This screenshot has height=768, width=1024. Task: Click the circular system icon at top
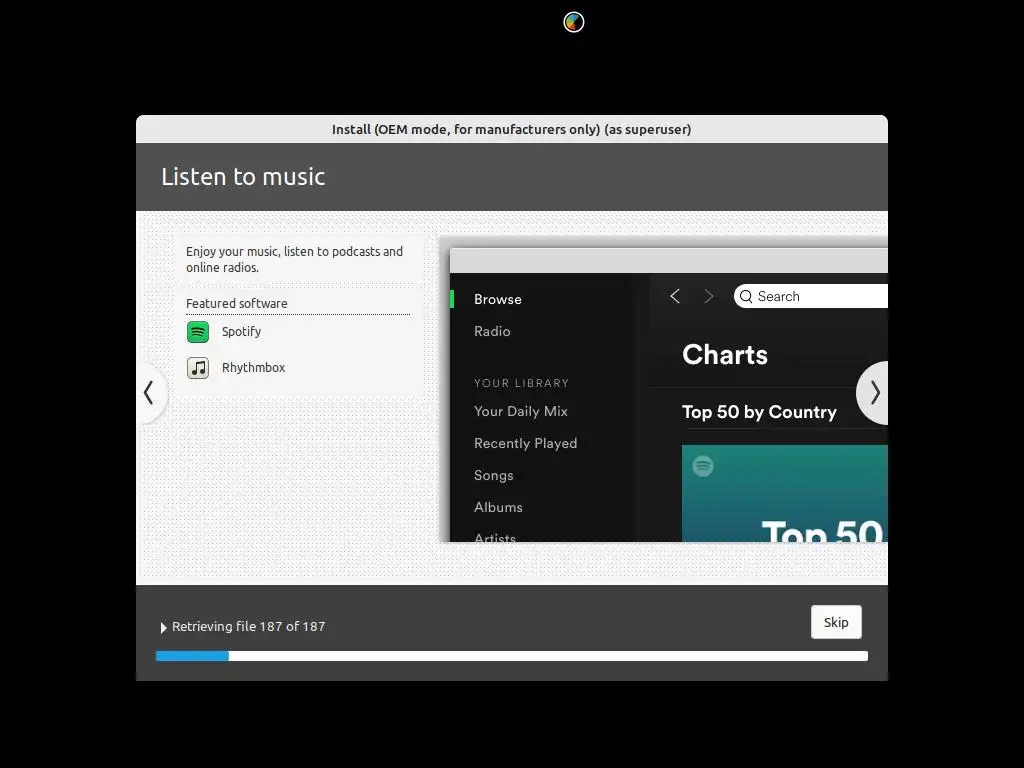573,22
